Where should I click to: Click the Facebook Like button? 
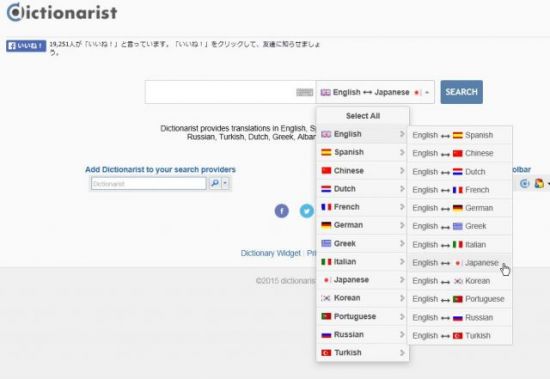pyautogui.click(x=26, y=46)
